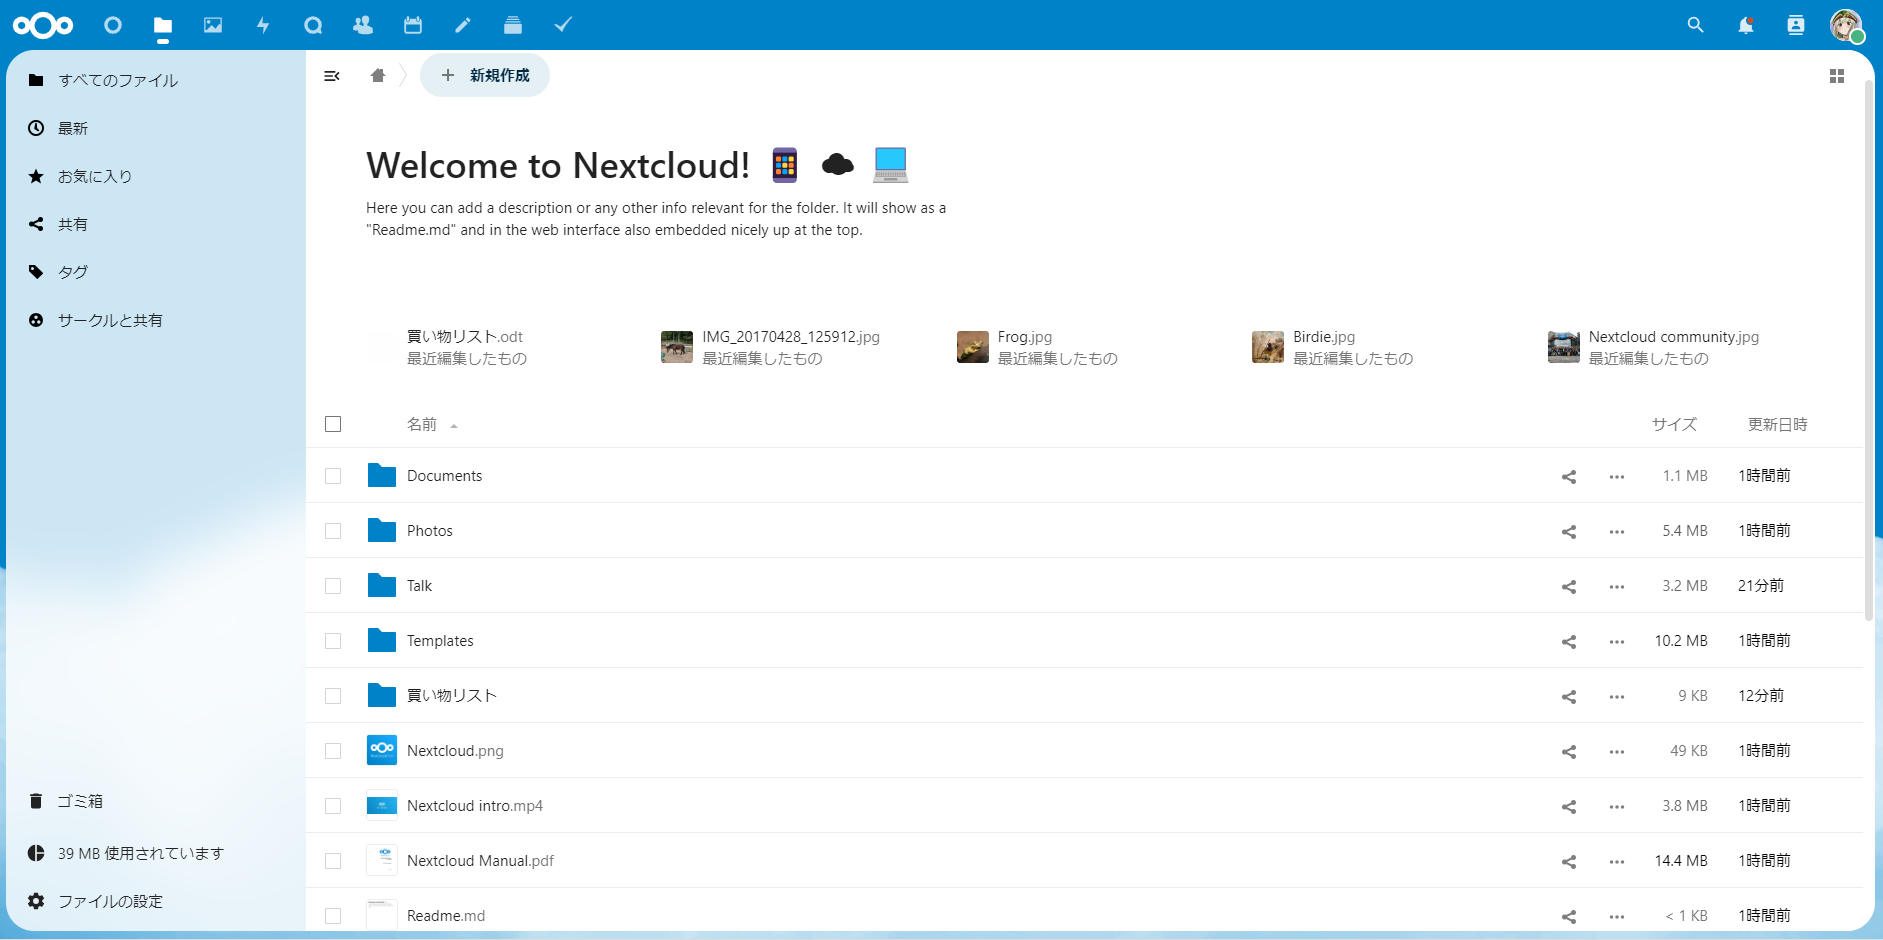Select the Templates folder checkbox

(333, 641)
